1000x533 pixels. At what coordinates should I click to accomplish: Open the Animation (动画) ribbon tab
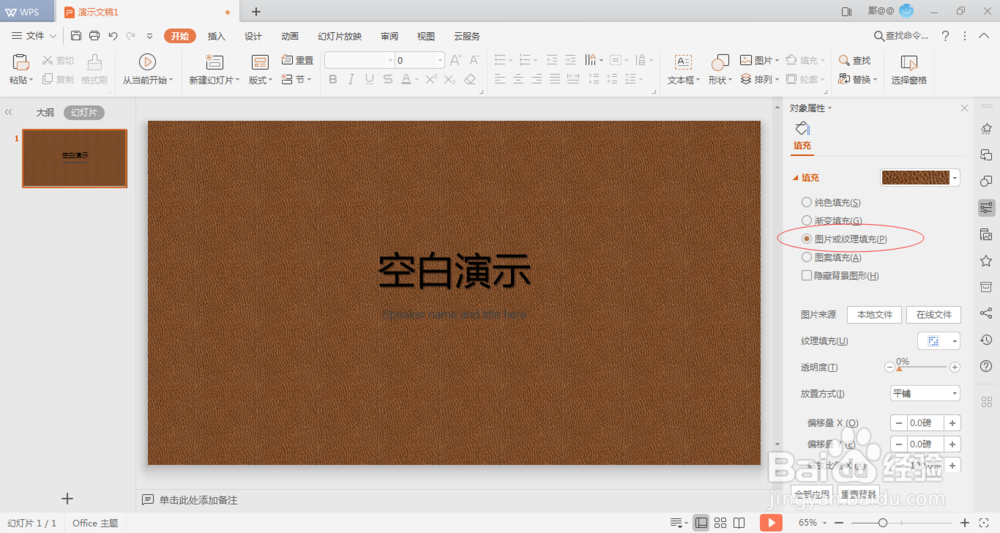pos(290,36)
